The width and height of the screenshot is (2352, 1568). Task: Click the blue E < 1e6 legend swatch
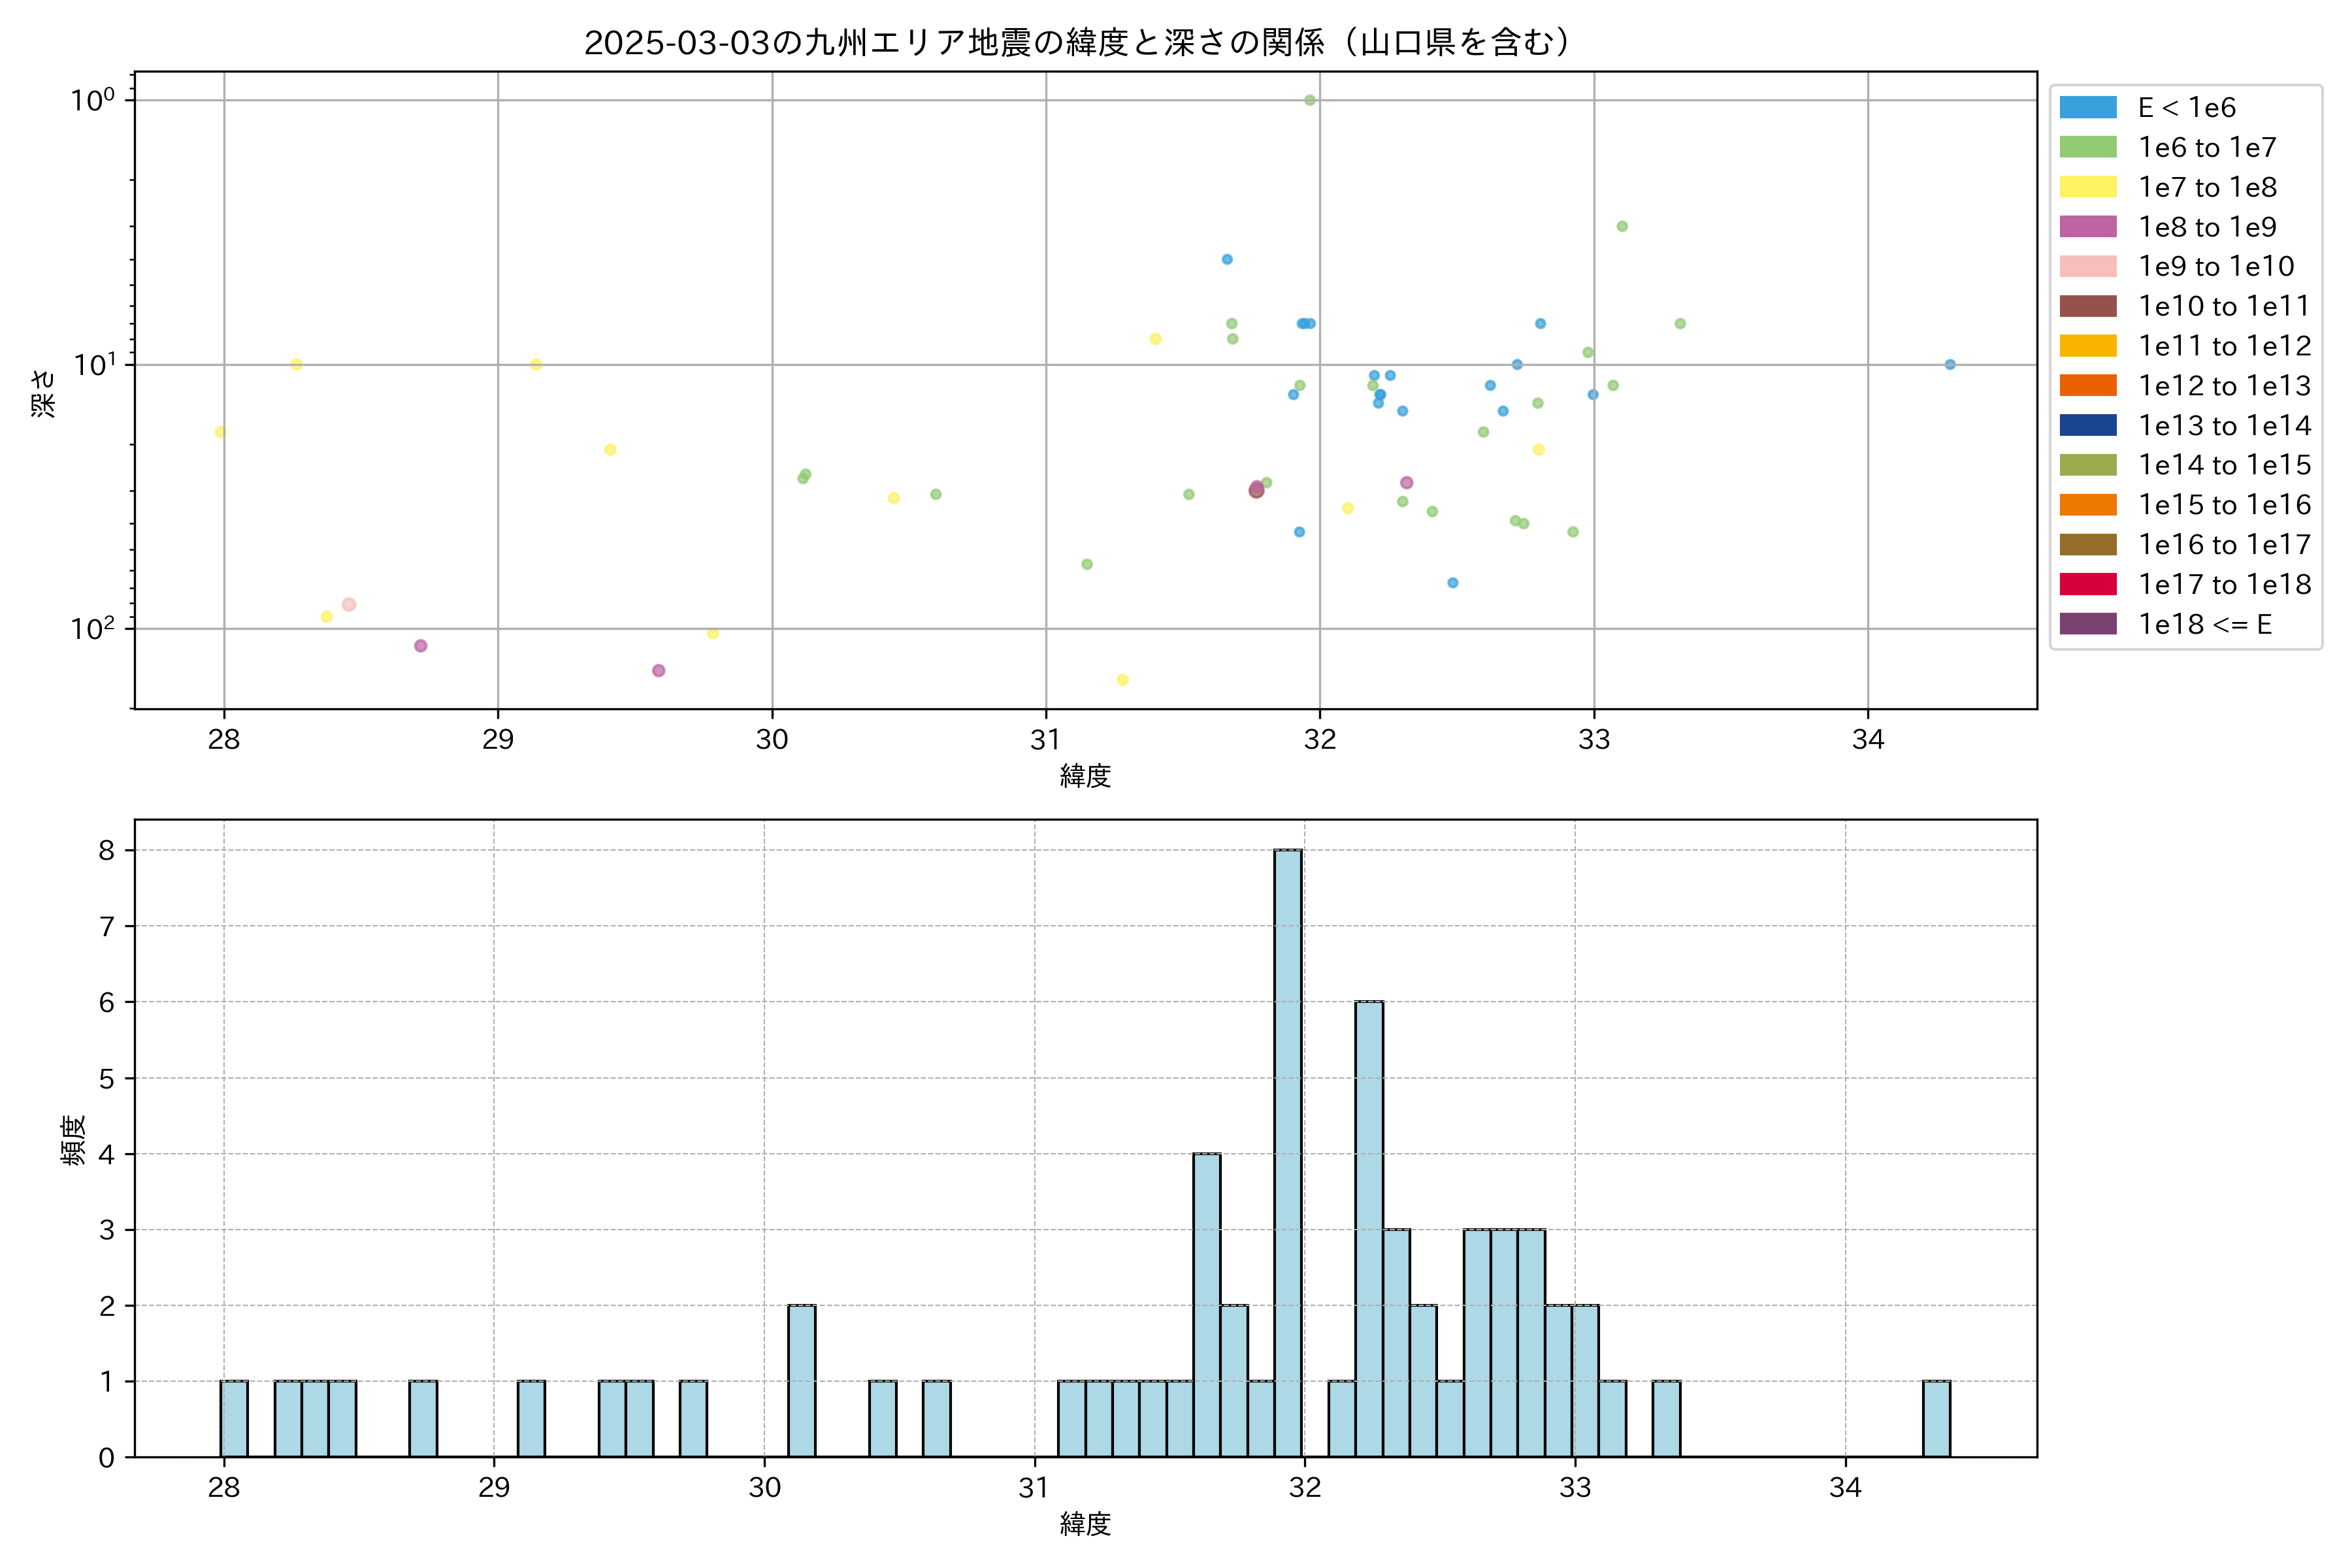pos(2087,108)
